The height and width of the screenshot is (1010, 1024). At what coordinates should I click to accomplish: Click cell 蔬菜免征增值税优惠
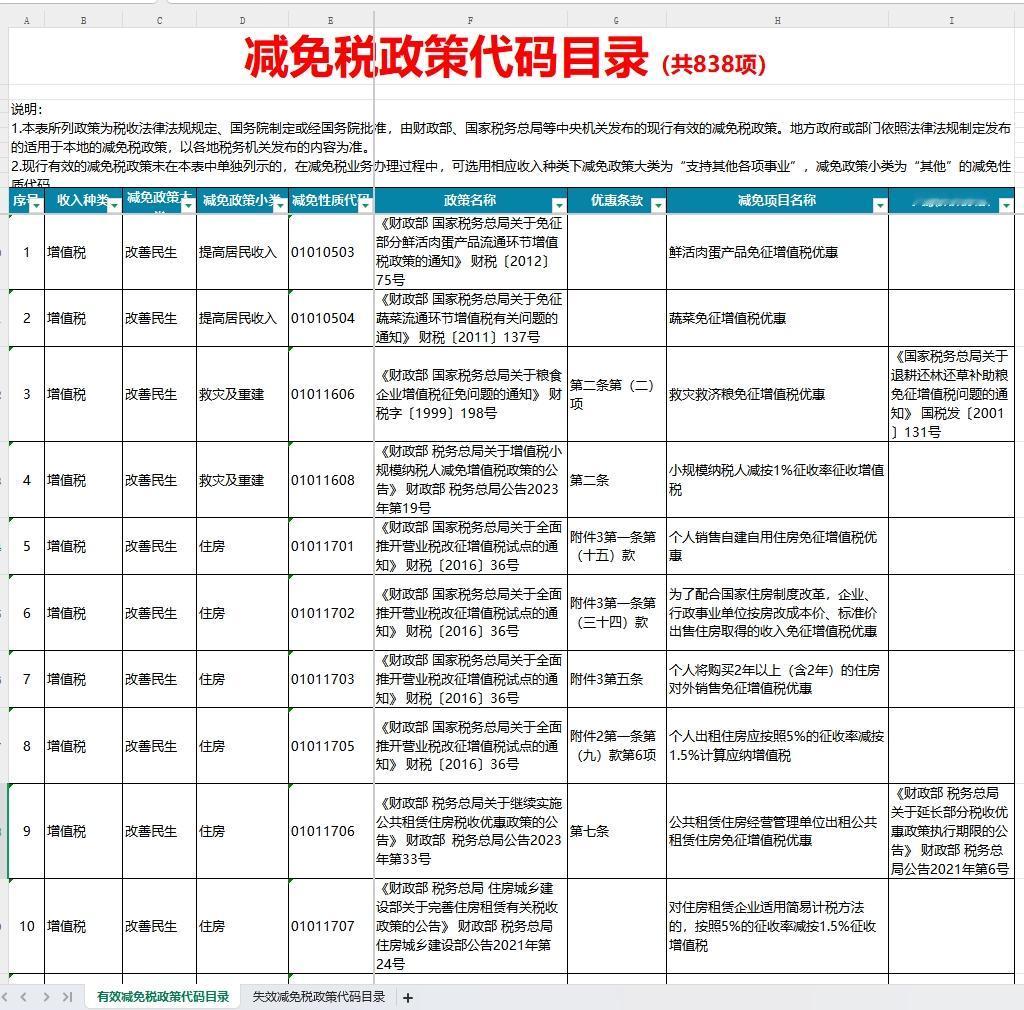click(x=777, y=318)
